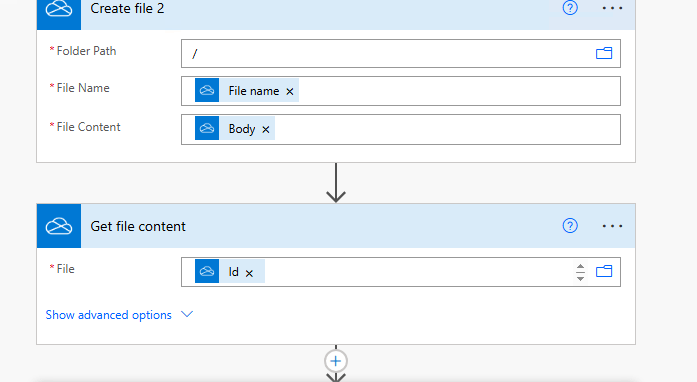Click the File Content label
Viewport: 697px width, 382px height.
(x=88, y=127)
